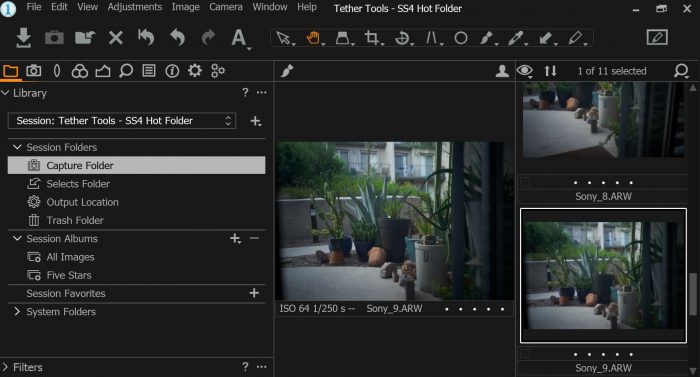Open the Output gear tool tab
The height and width of the screenshot is (377, 700).
click(195, 71)
